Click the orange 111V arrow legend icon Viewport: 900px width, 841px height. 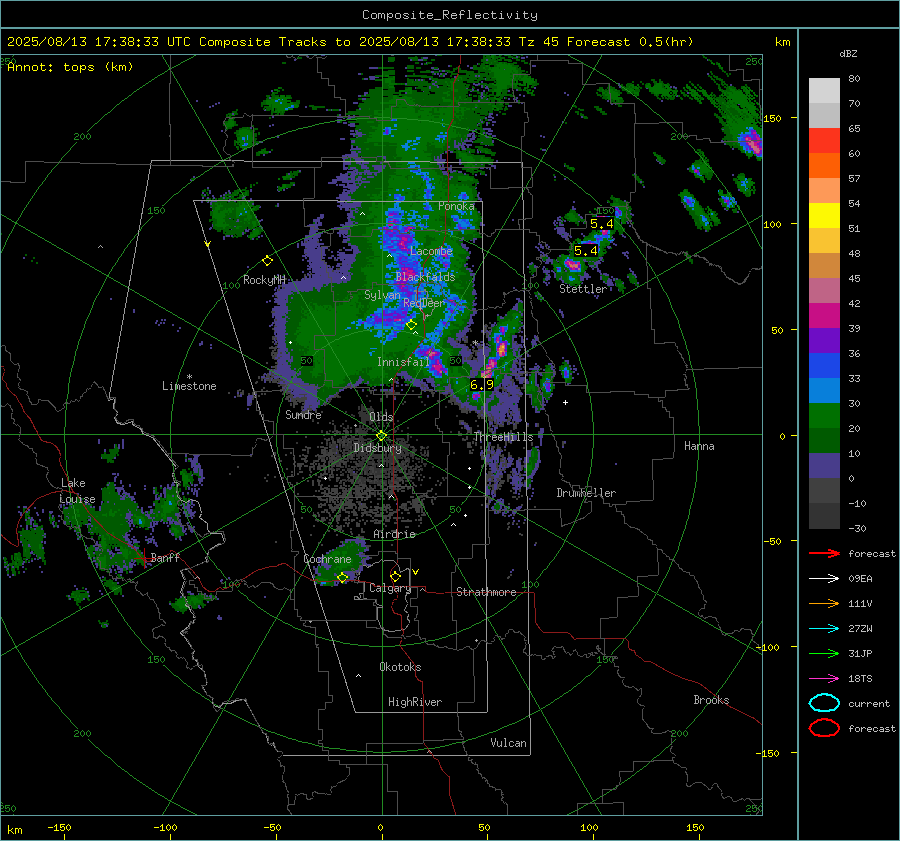[x=824, y=603]
